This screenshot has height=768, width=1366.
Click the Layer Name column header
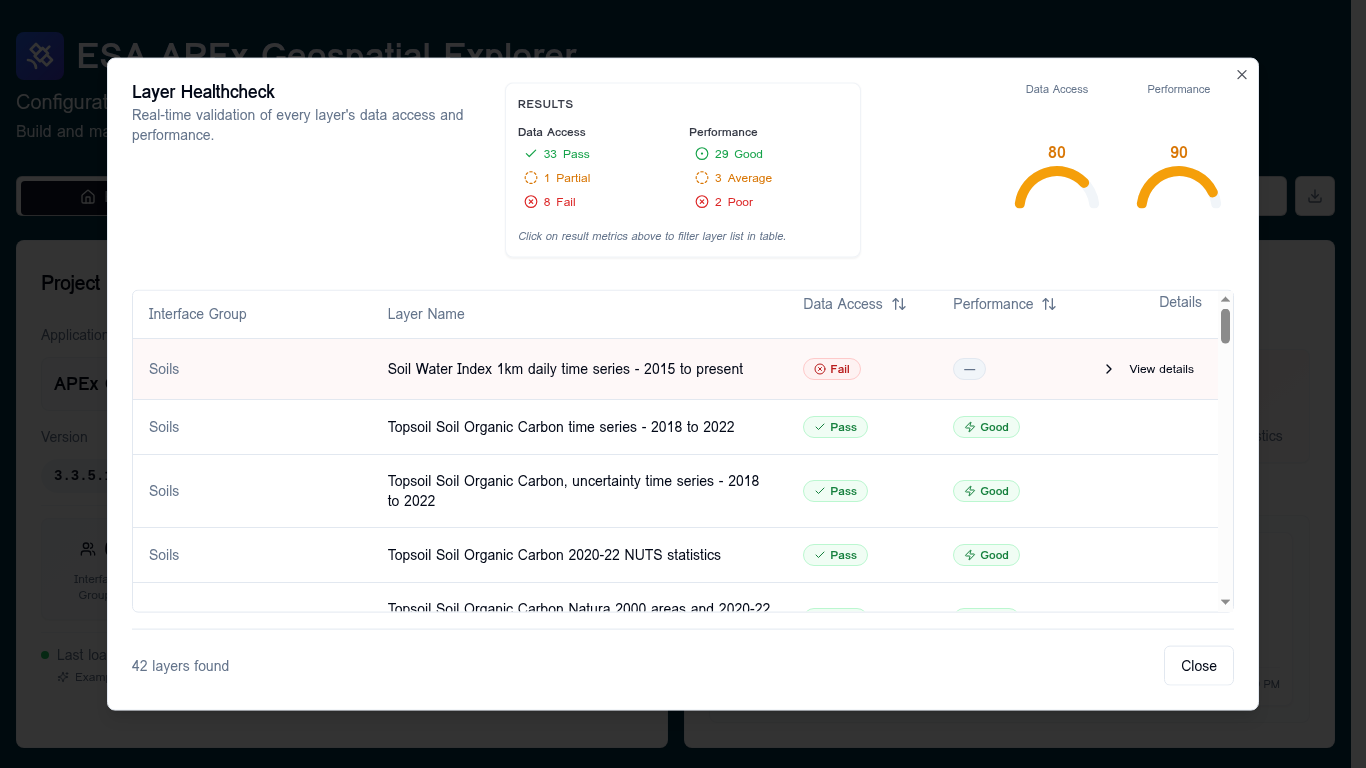tap(426, 314)
